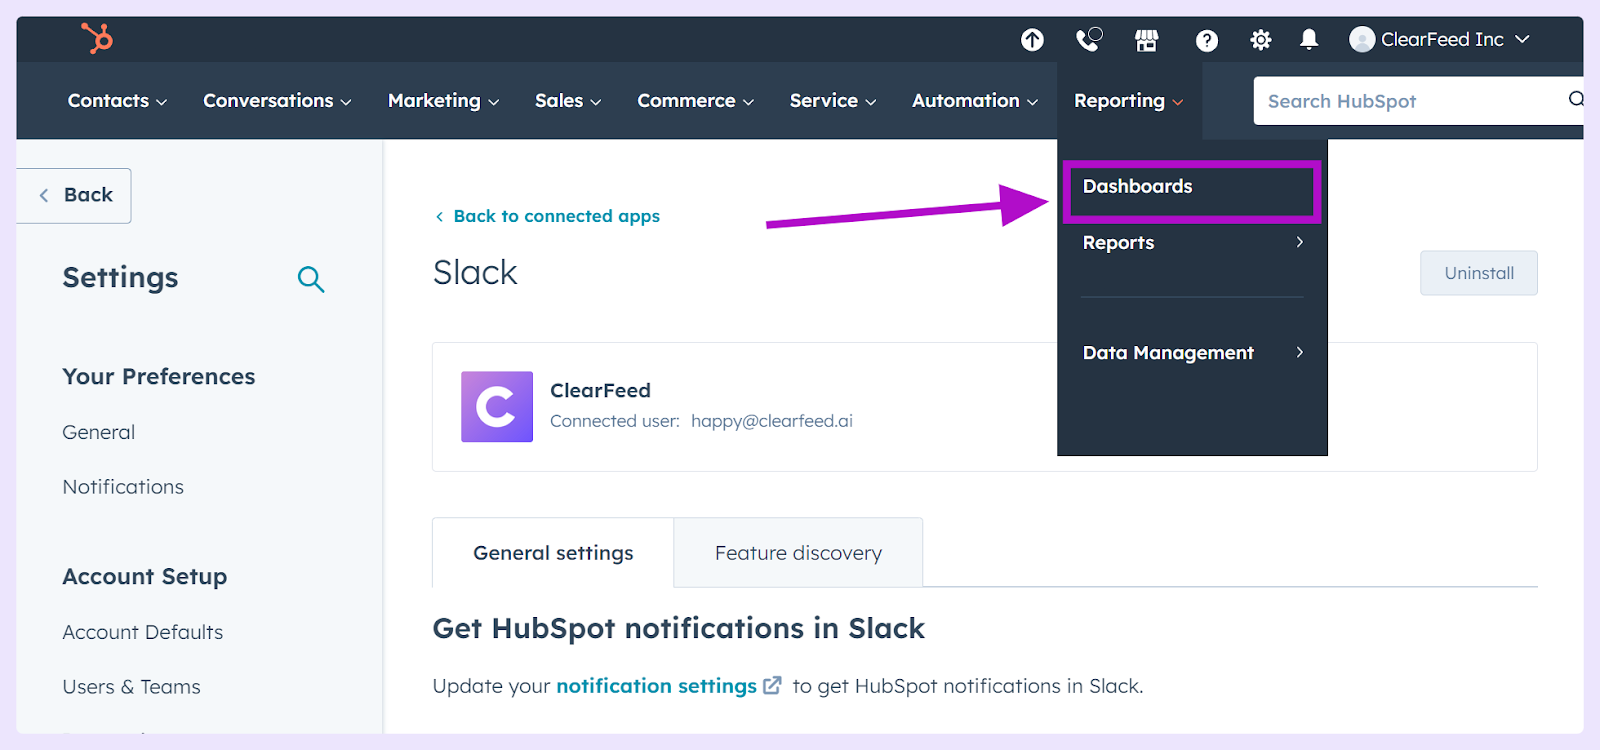Click the Uninstall button

[1479, 273]
